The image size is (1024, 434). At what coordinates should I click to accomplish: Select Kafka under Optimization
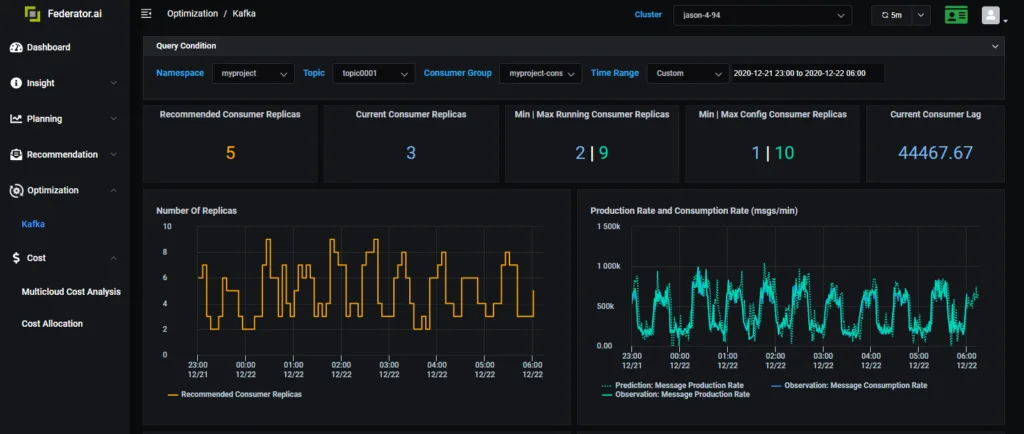pos(33,224)
